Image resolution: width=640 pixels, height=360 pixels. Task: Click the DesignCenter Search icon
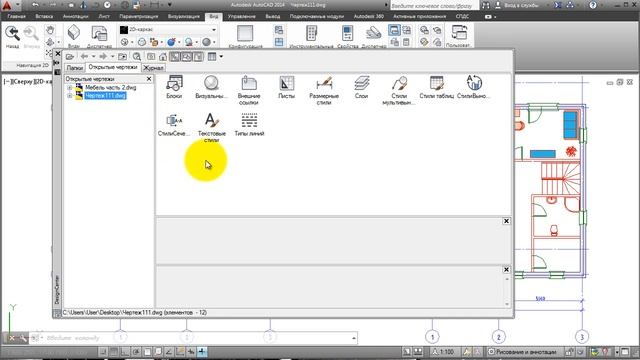pos(137,56)
